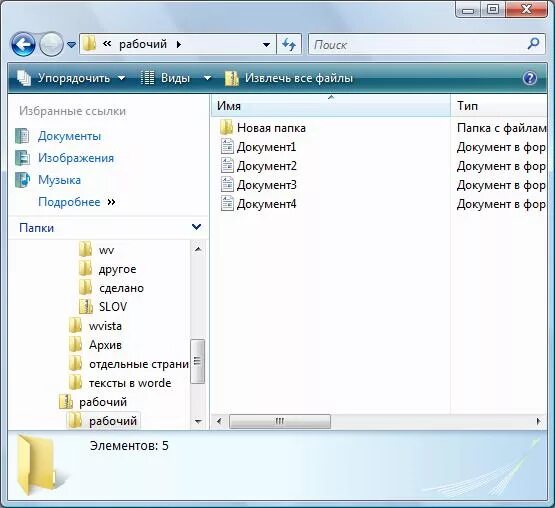Screen dimensions: 555x508
Task: Click 'Элементов: 5' status text
Action: [129, 446]
